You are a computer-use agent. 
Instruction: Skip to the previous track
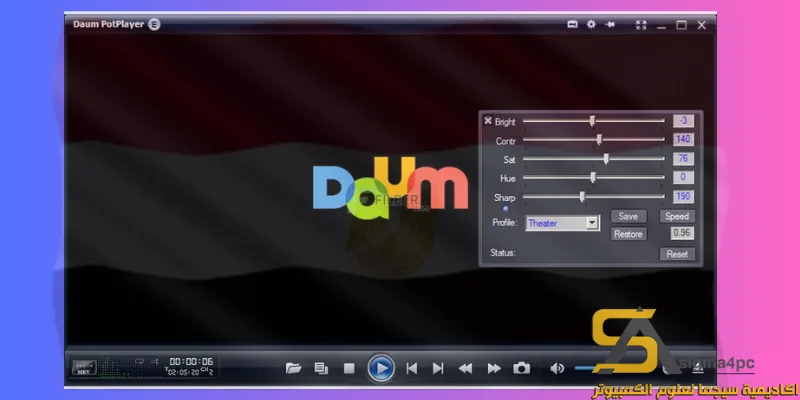click(411, 368)
